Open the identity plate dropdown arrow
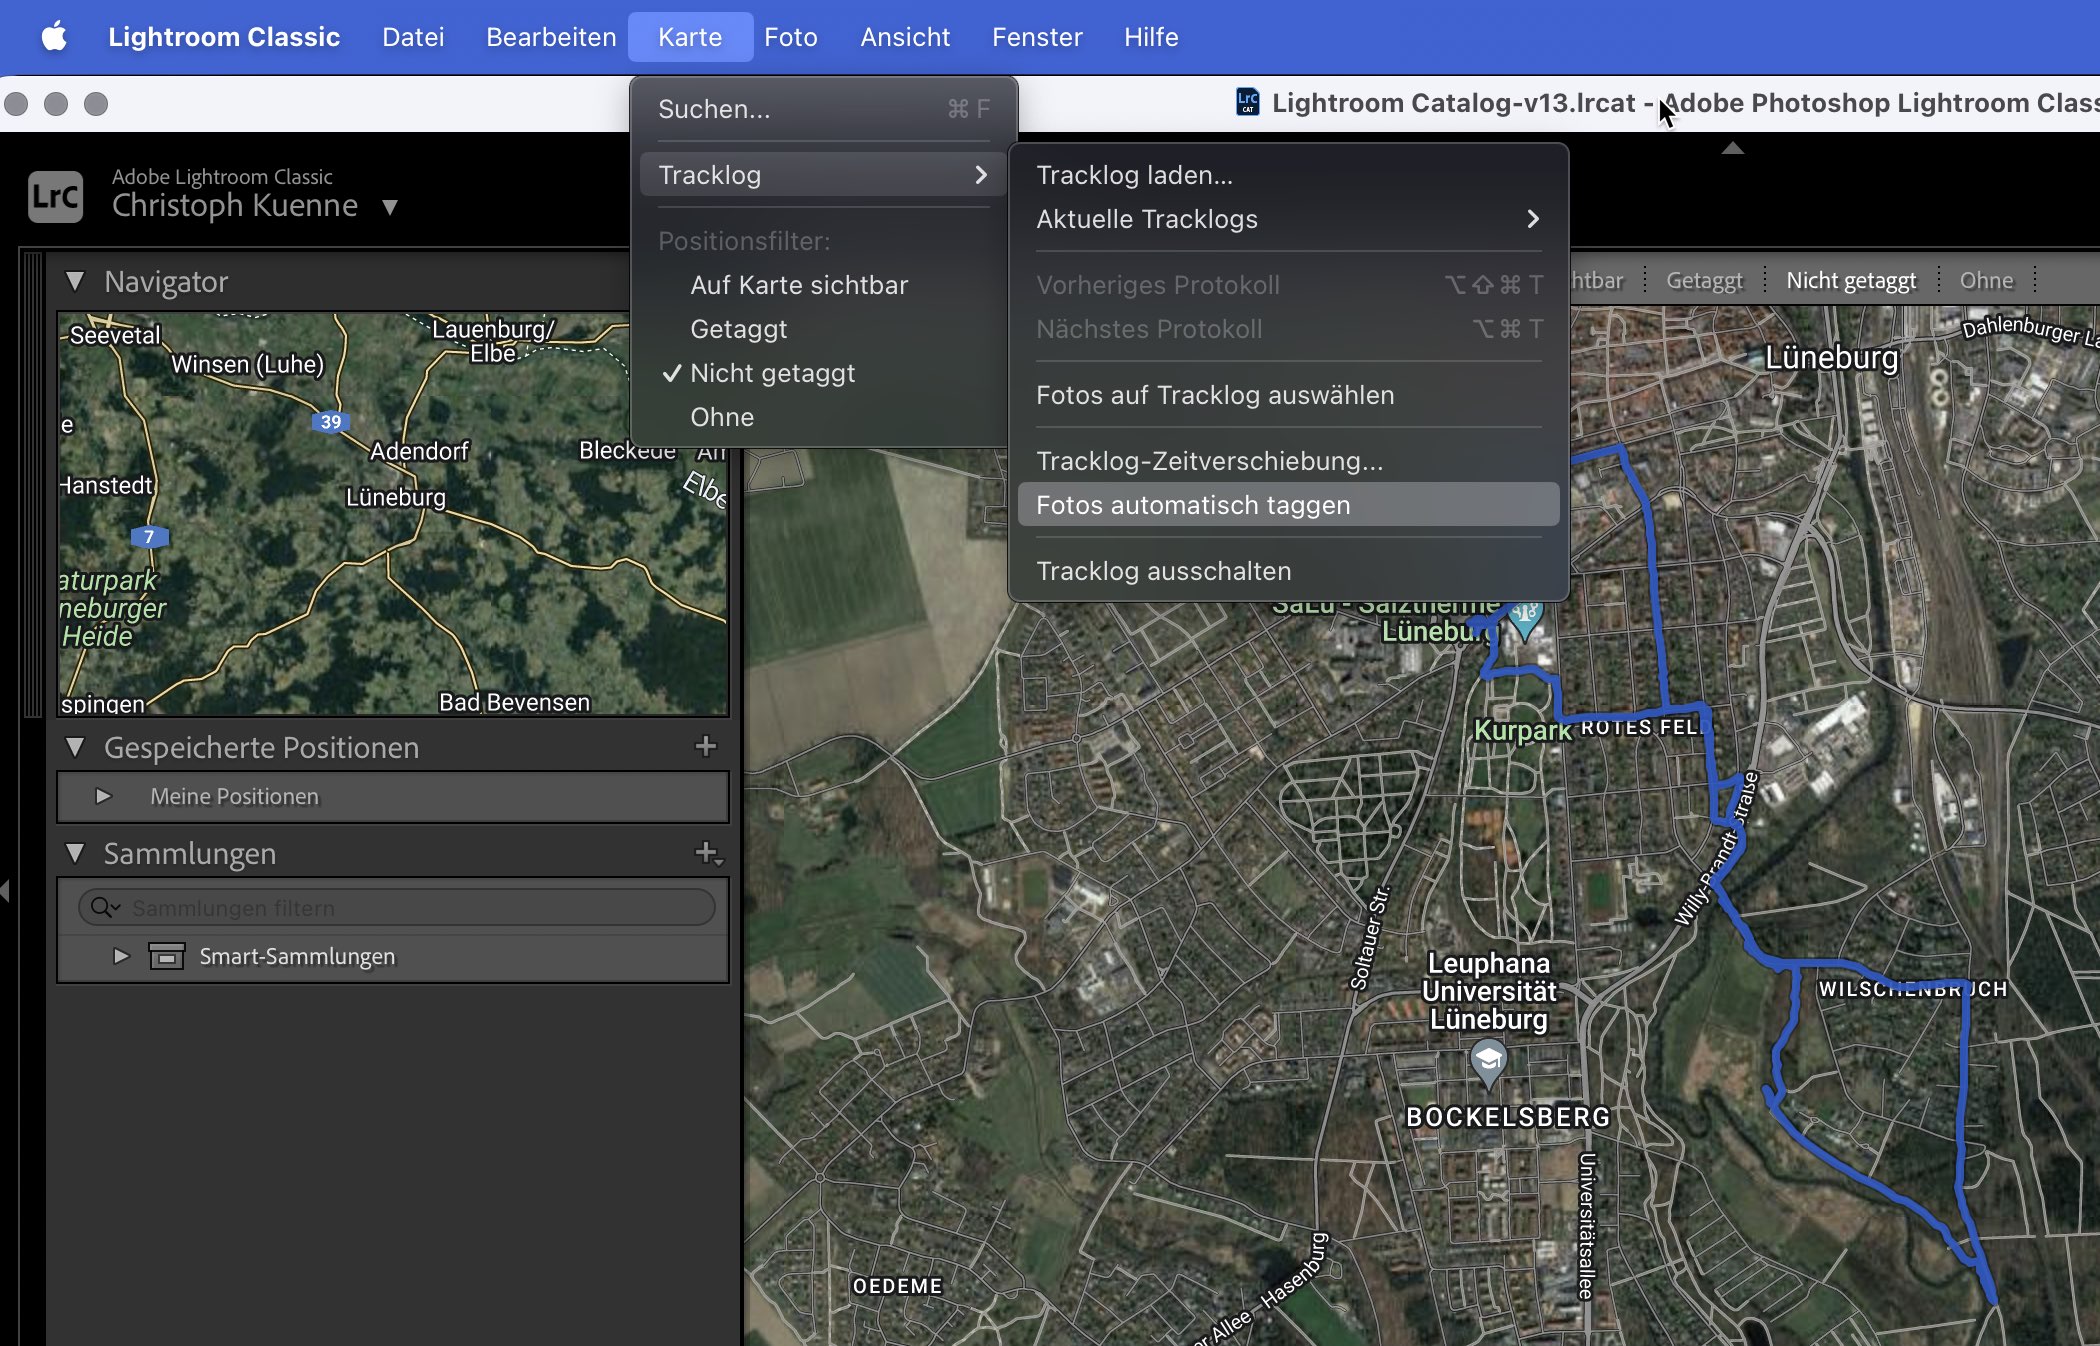2100x1346 pixels. click(390, 207)
